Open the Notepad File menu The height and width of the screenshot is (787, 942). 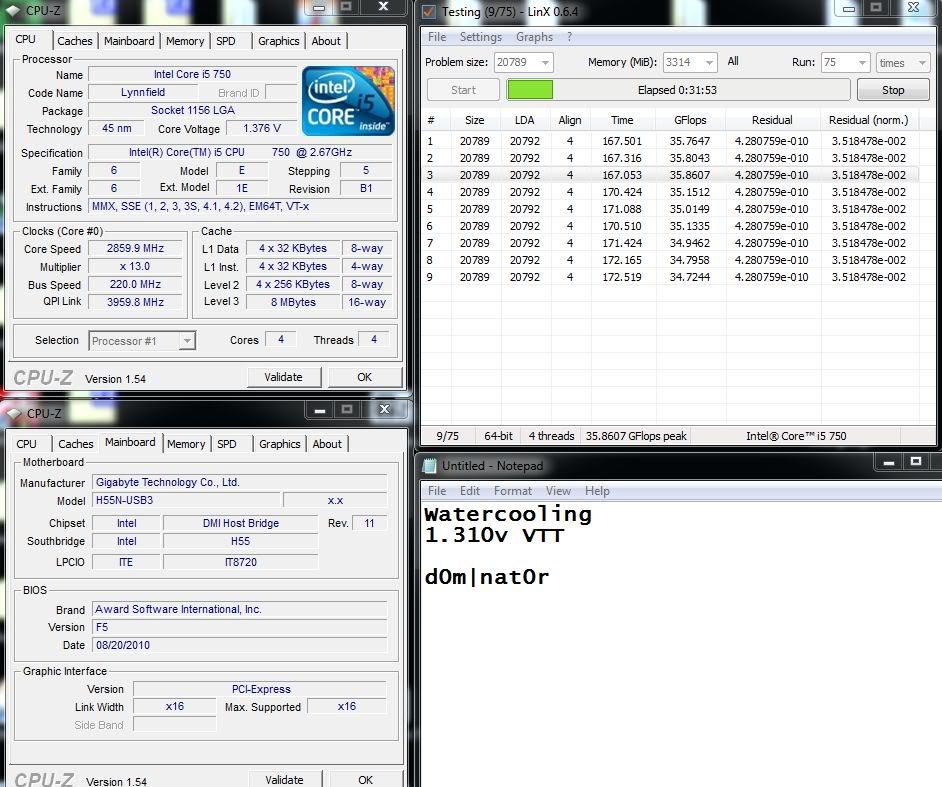(x=437, y=491)
